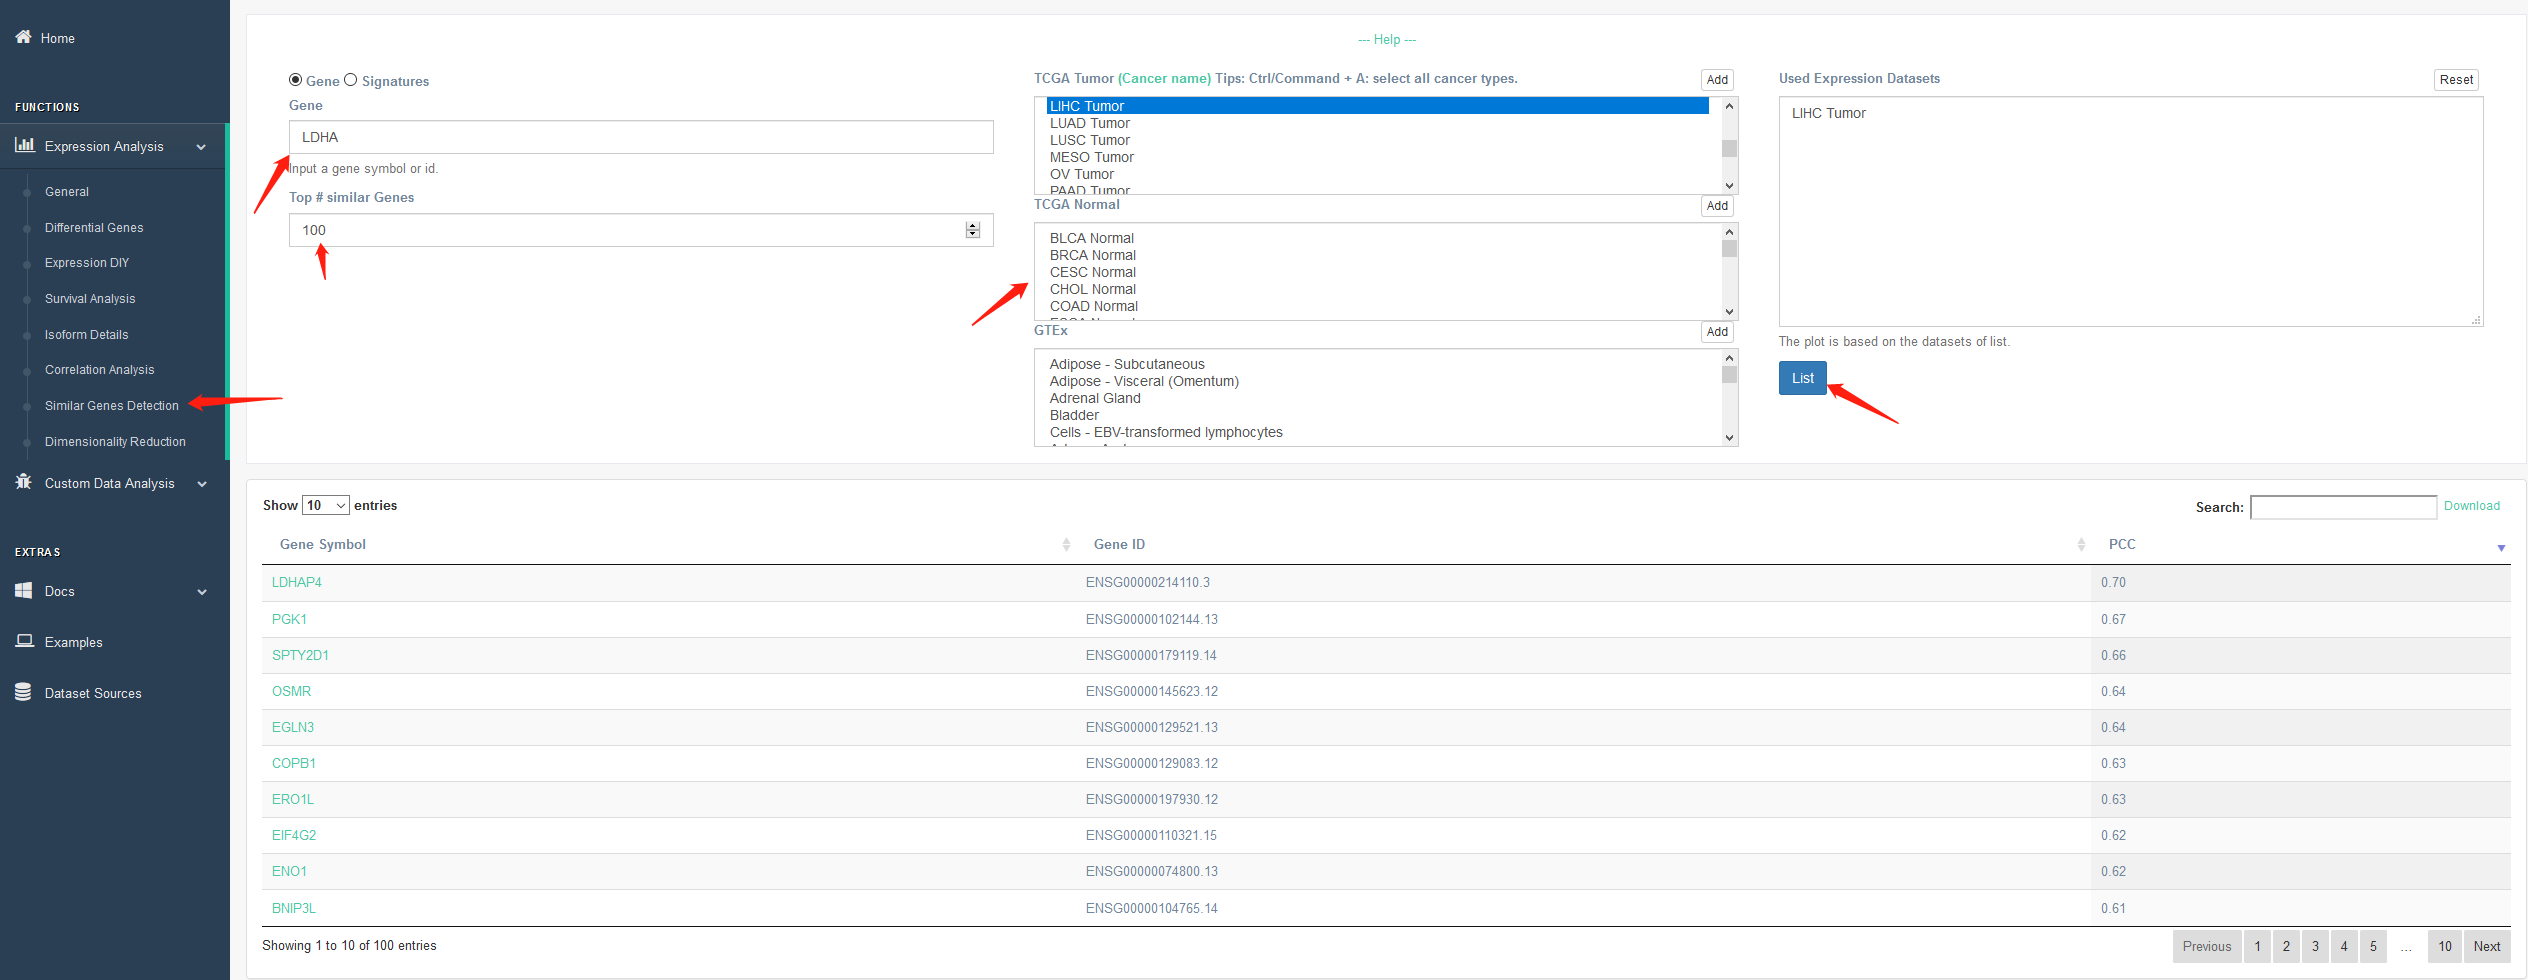The height and width of the screenshot is (980, 2528).
Task: Click Add button for GTEx
Action: click(x=1717, y=332)
